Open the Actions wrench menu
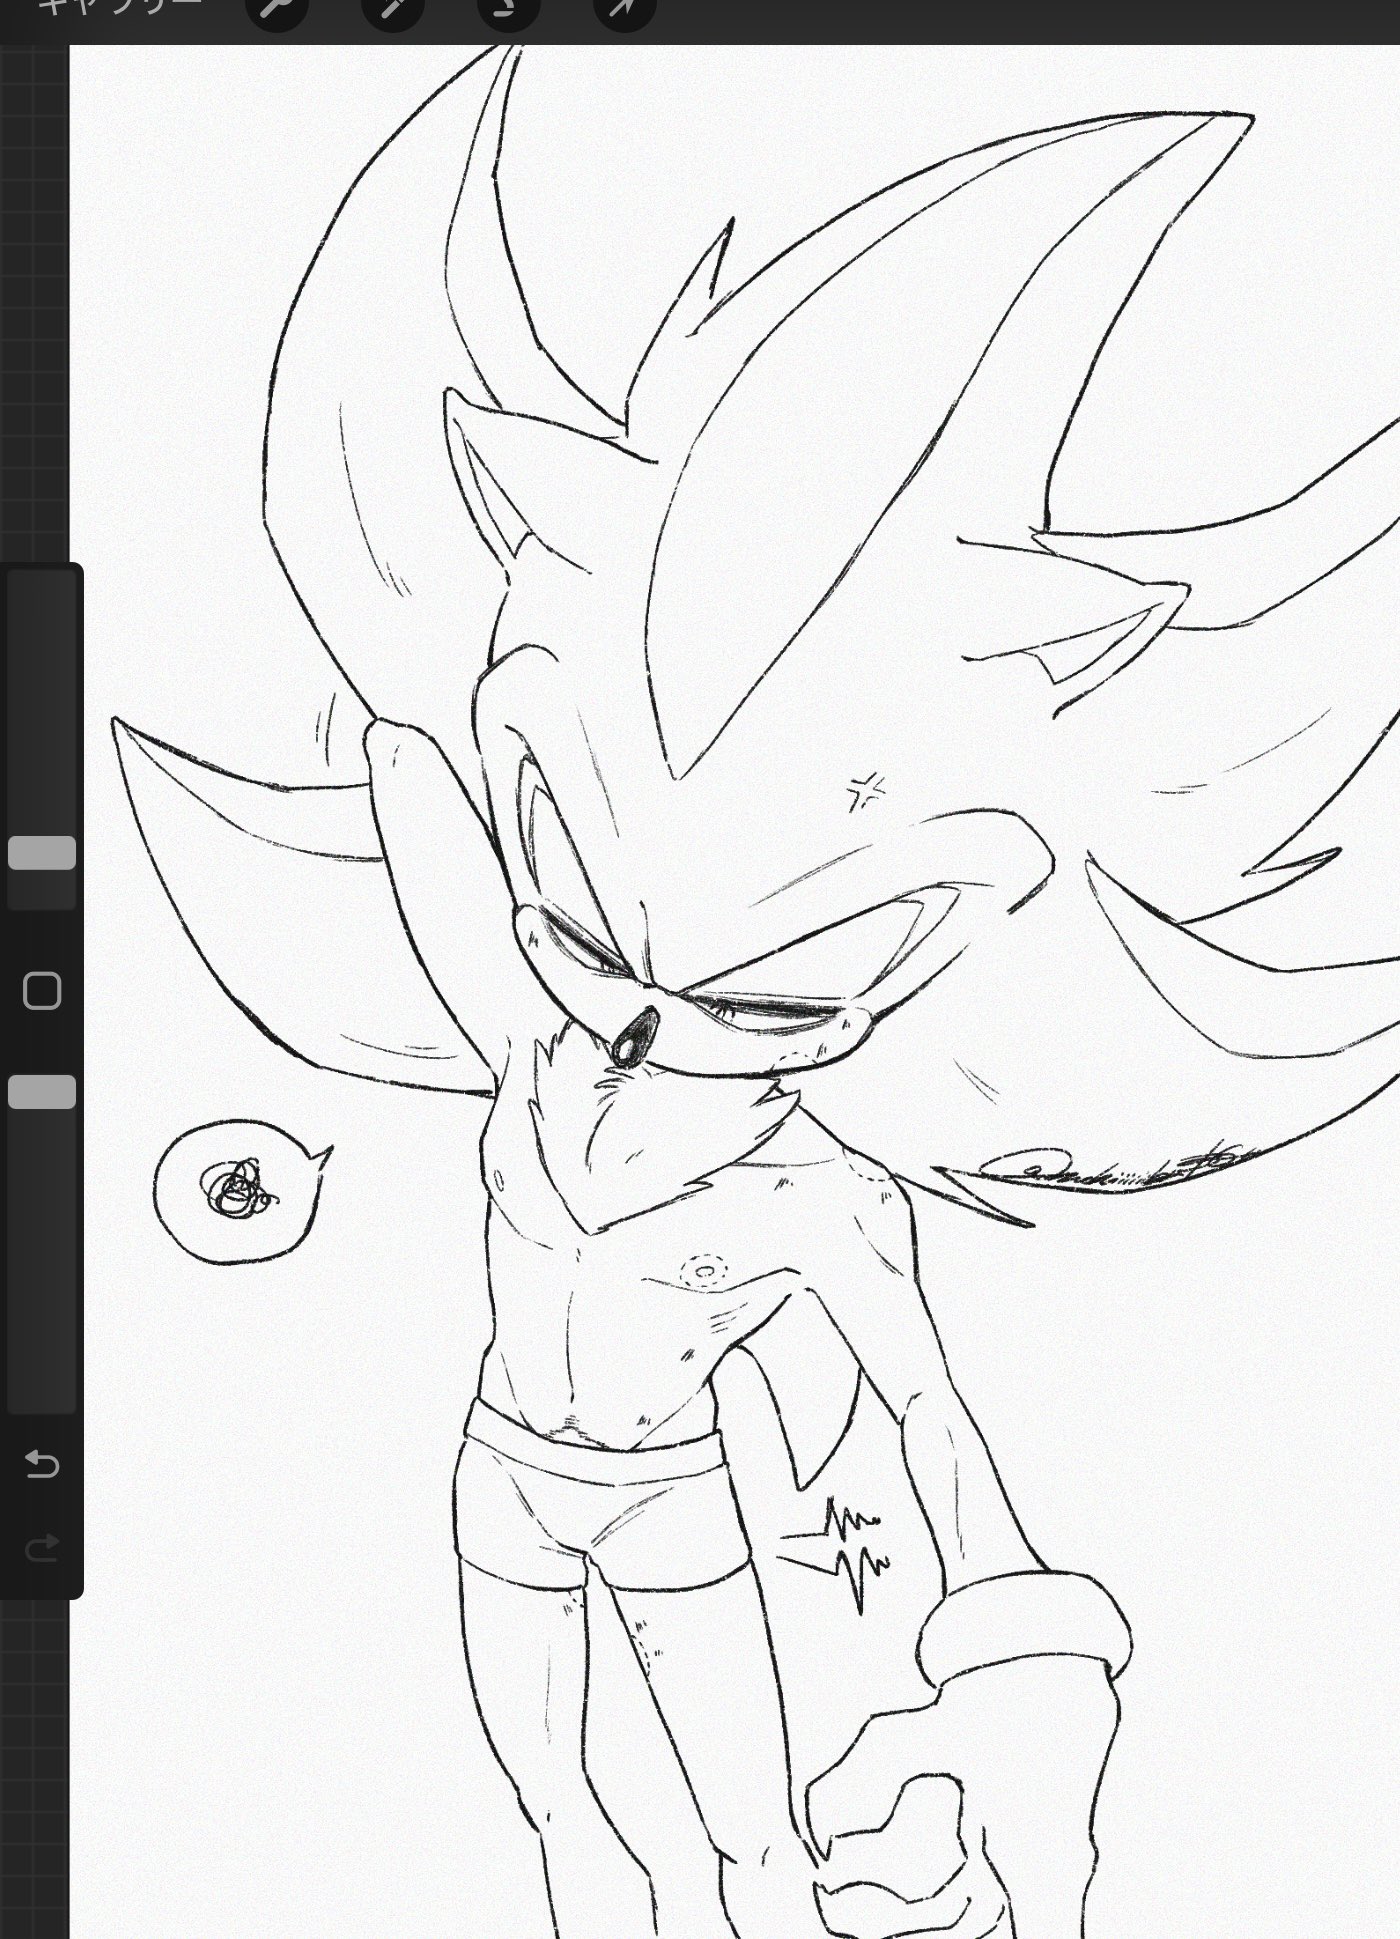 pos(275,8)
